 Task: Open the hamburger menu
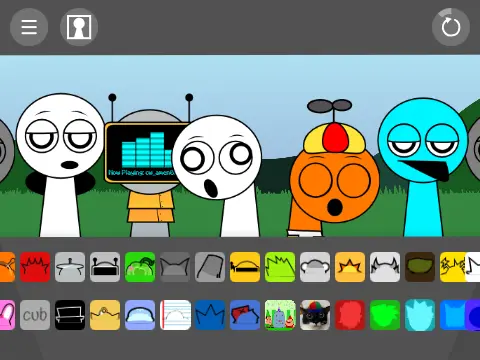pos(29,27)
